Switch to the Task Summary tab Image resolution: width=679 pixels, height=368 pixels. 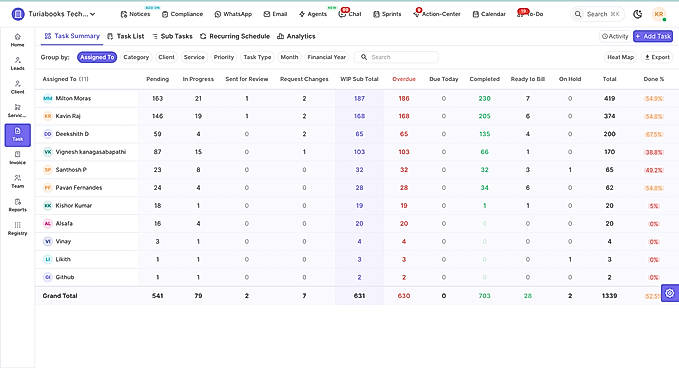(x=72, y=36)
